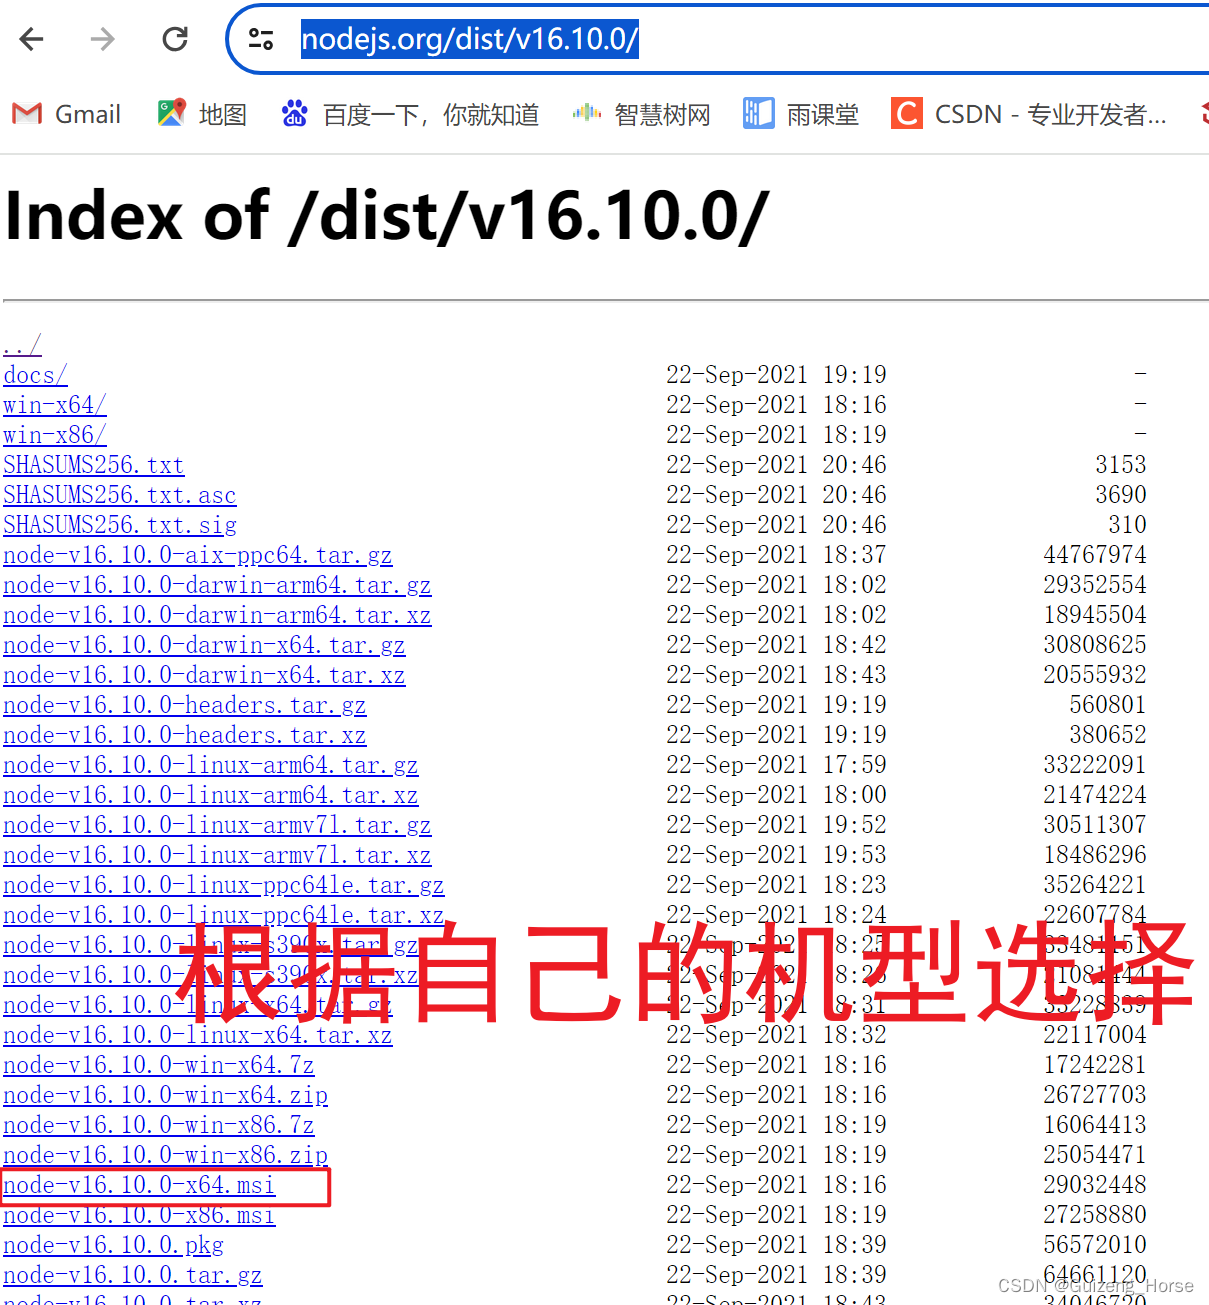This screenshot has width=1209, height=1305.
Task: Open the win-x64 directory
Action: point(54,405)
